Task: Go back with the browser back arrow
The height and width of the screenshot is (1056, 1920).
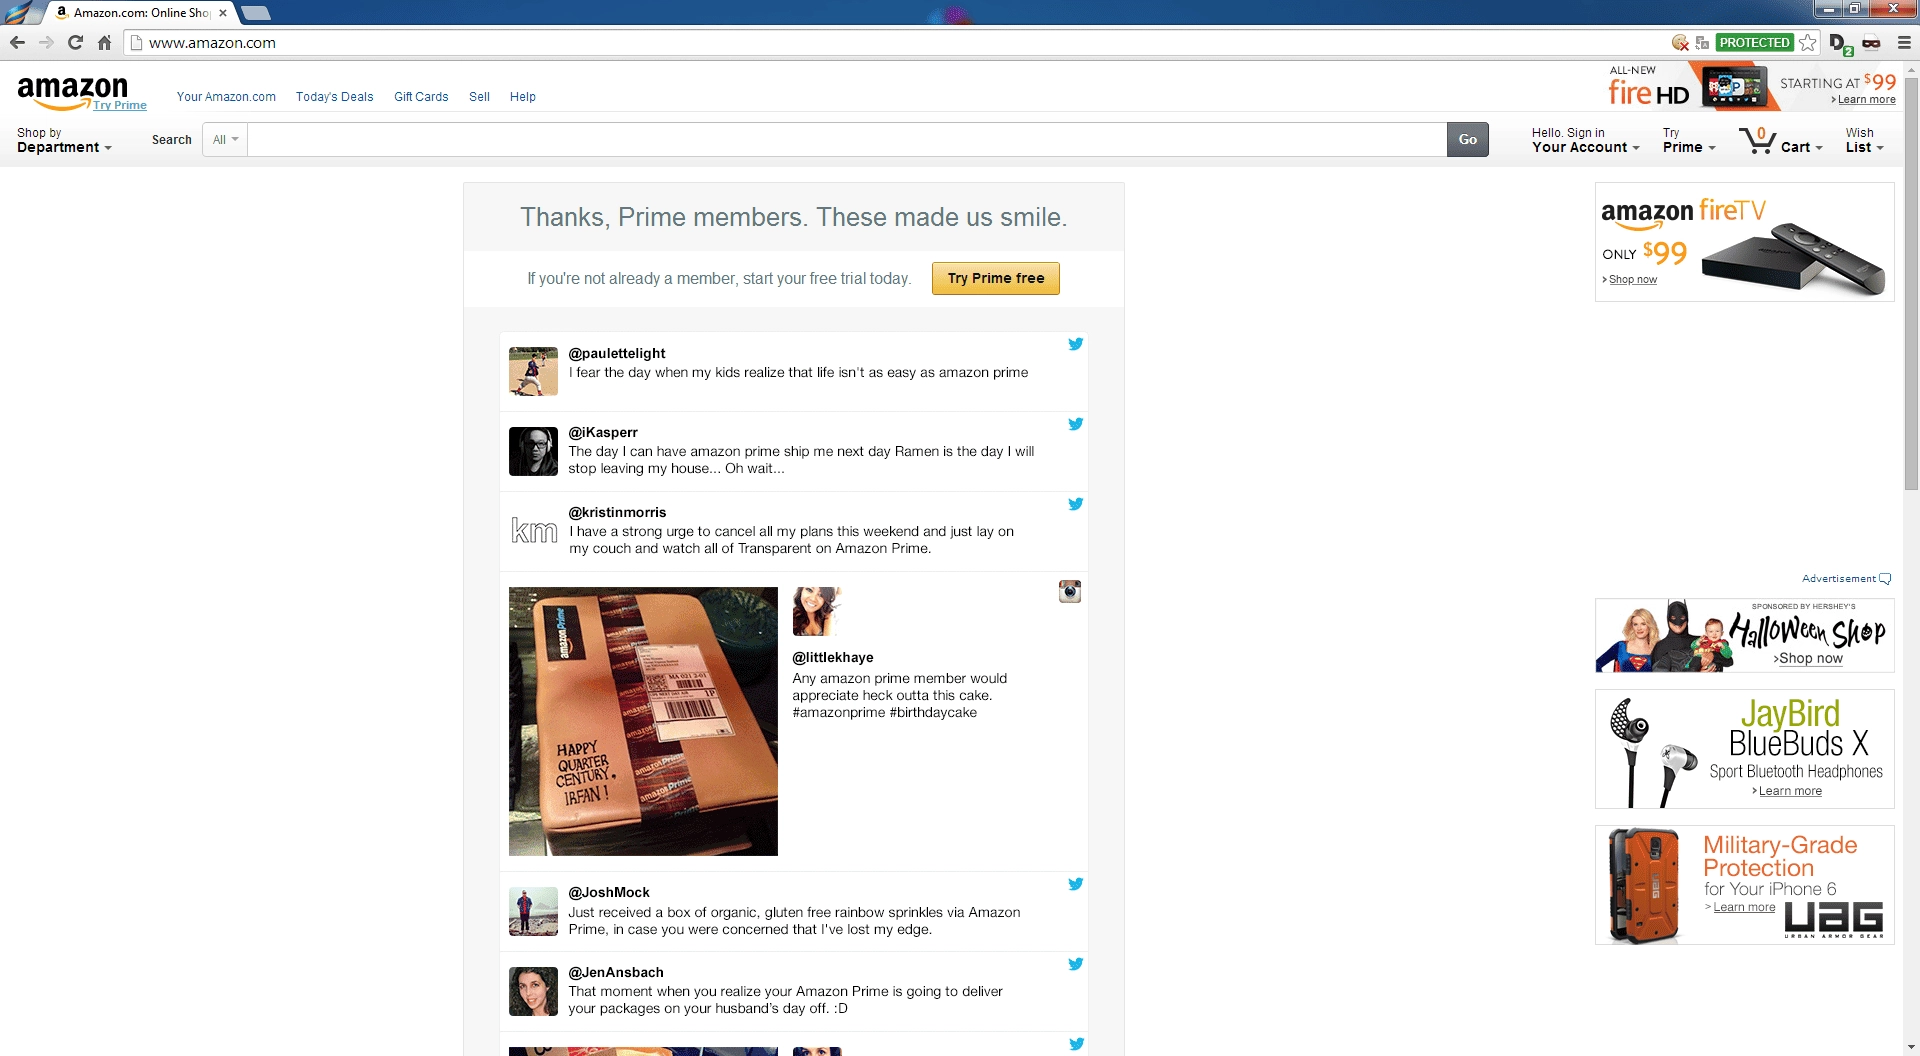Action: click(17, 42)
